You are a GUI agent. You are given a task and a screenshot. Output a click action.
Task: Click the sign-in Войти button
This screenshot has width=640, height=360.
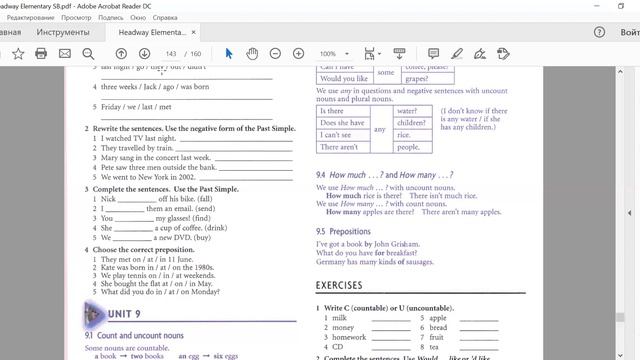[630, 32]
